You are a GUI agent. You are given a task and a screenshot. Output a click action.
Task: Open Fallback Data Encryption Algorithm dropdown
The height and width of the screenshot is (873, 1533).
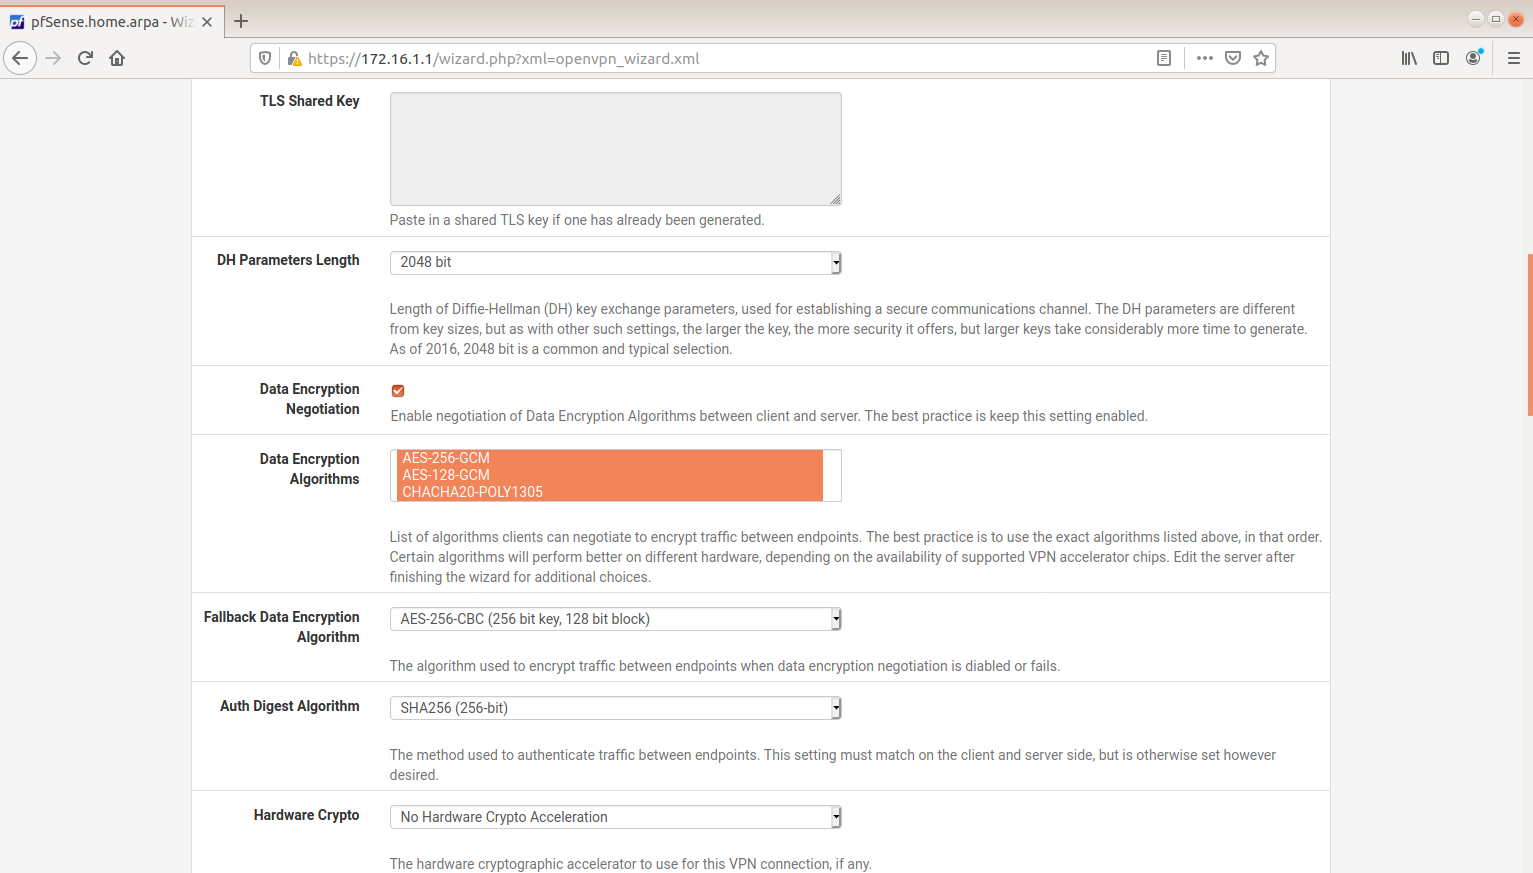(615, 619)
